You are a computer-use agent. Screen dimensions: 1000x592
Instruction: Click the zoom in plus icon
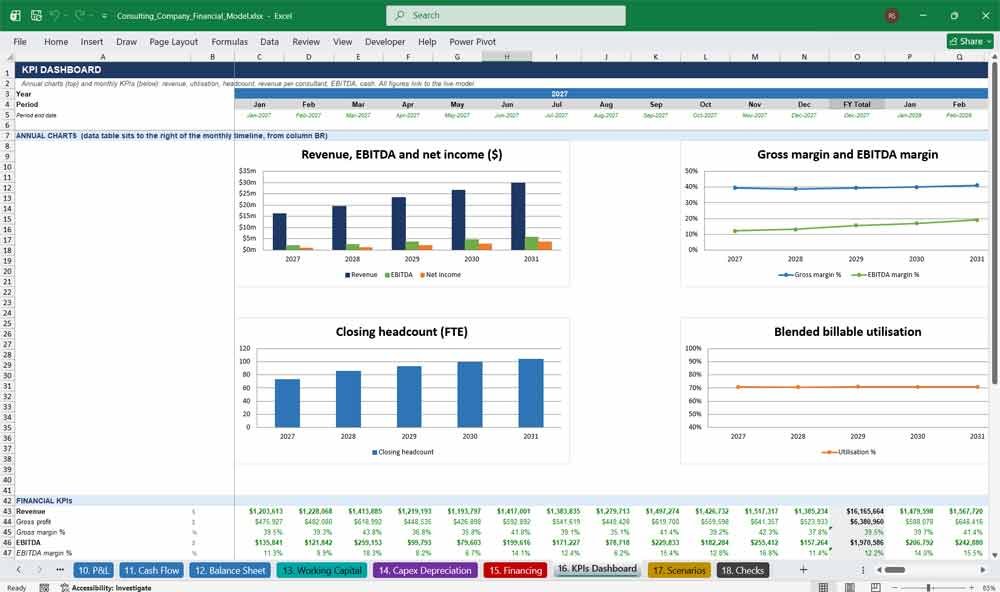coord(972,587)
